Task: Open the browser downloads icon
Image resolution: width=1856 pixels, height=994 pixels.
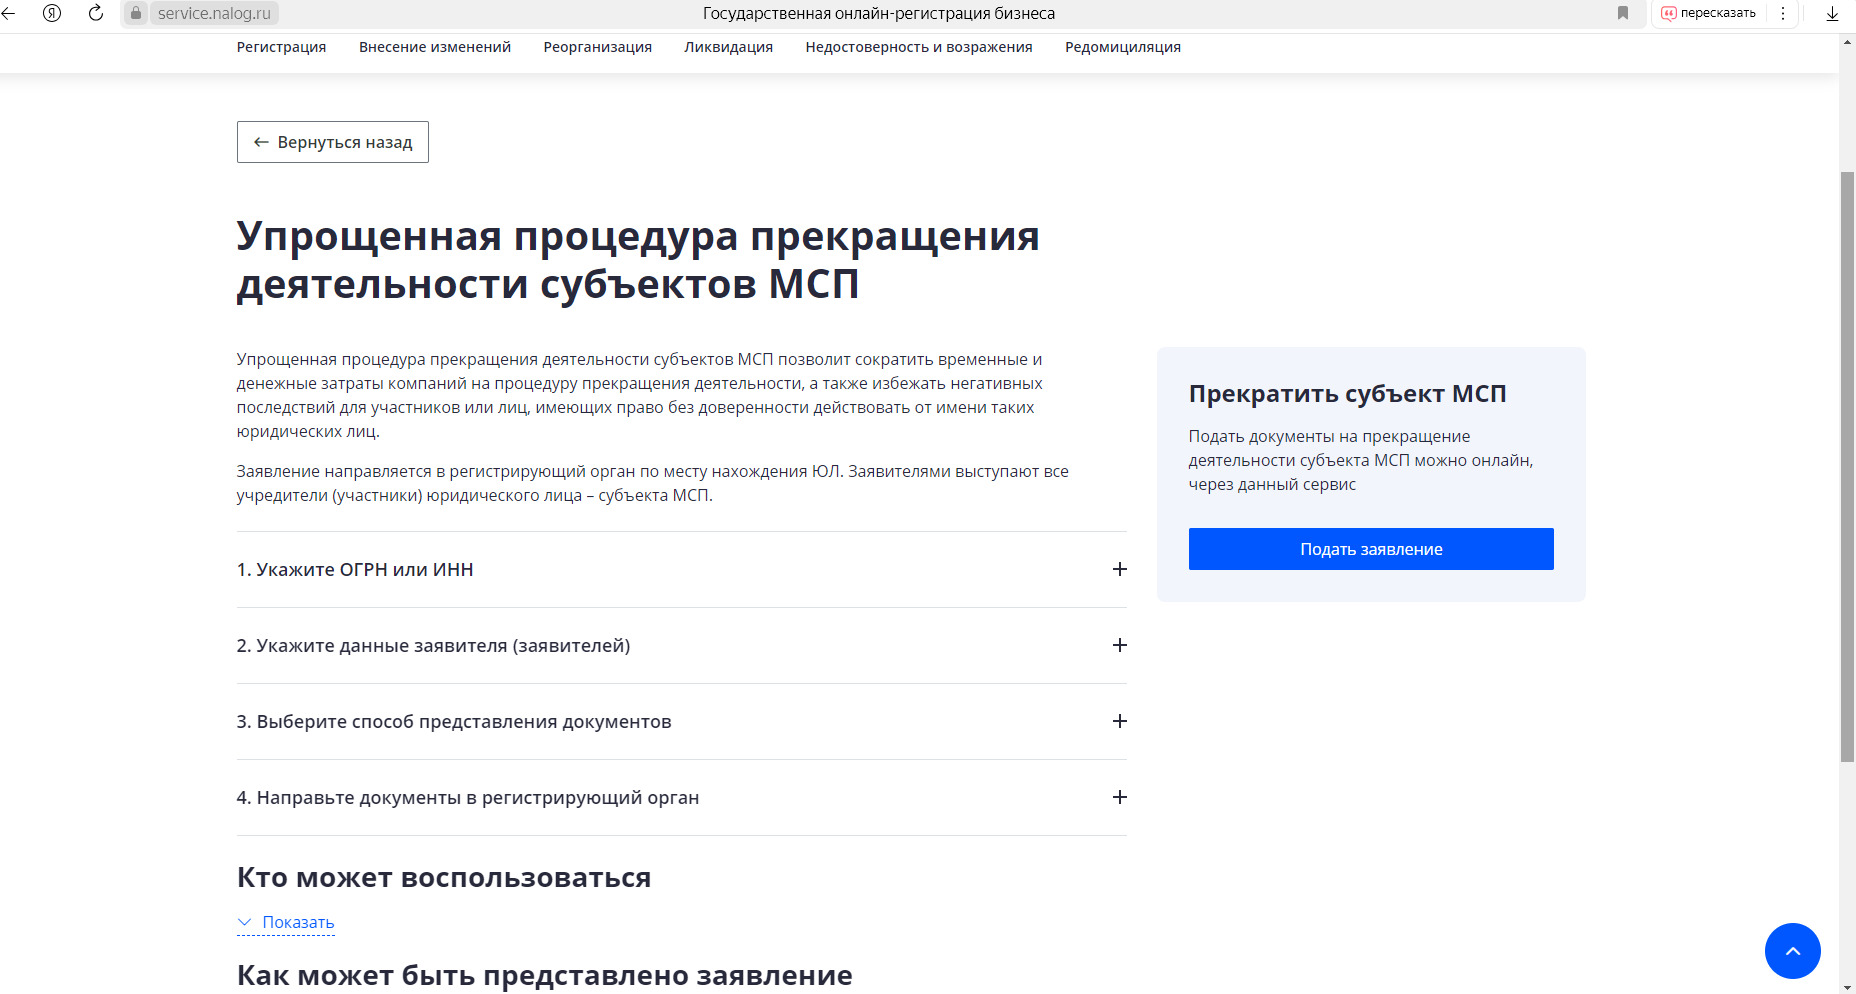Action: pos(1833,14)
